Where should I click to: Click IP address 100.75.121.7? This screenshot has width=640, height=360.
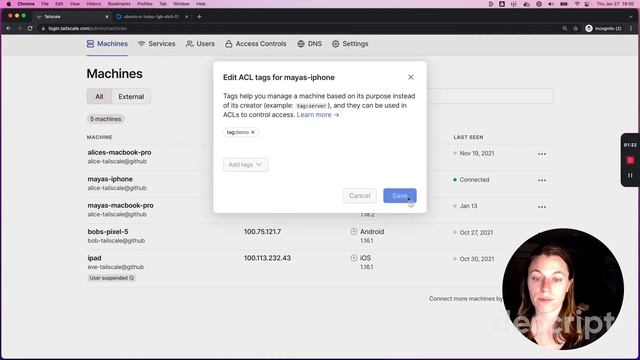pyautogui.click(x=262, y=231)
